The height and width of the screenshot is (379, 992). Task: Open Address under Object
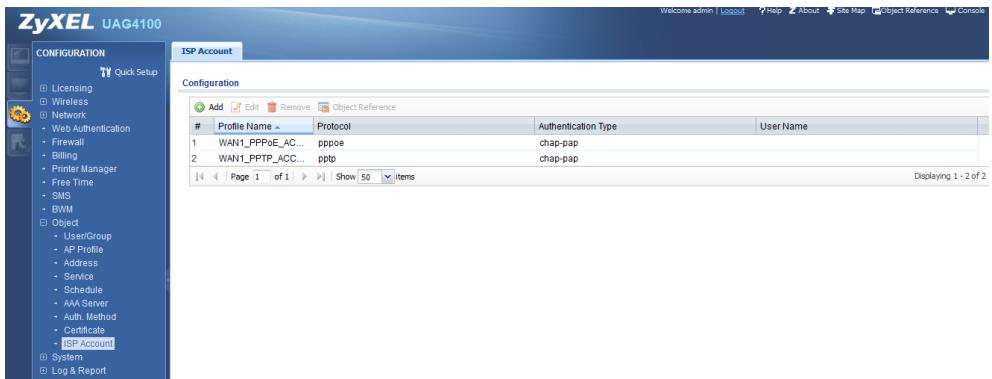(80, 263)
